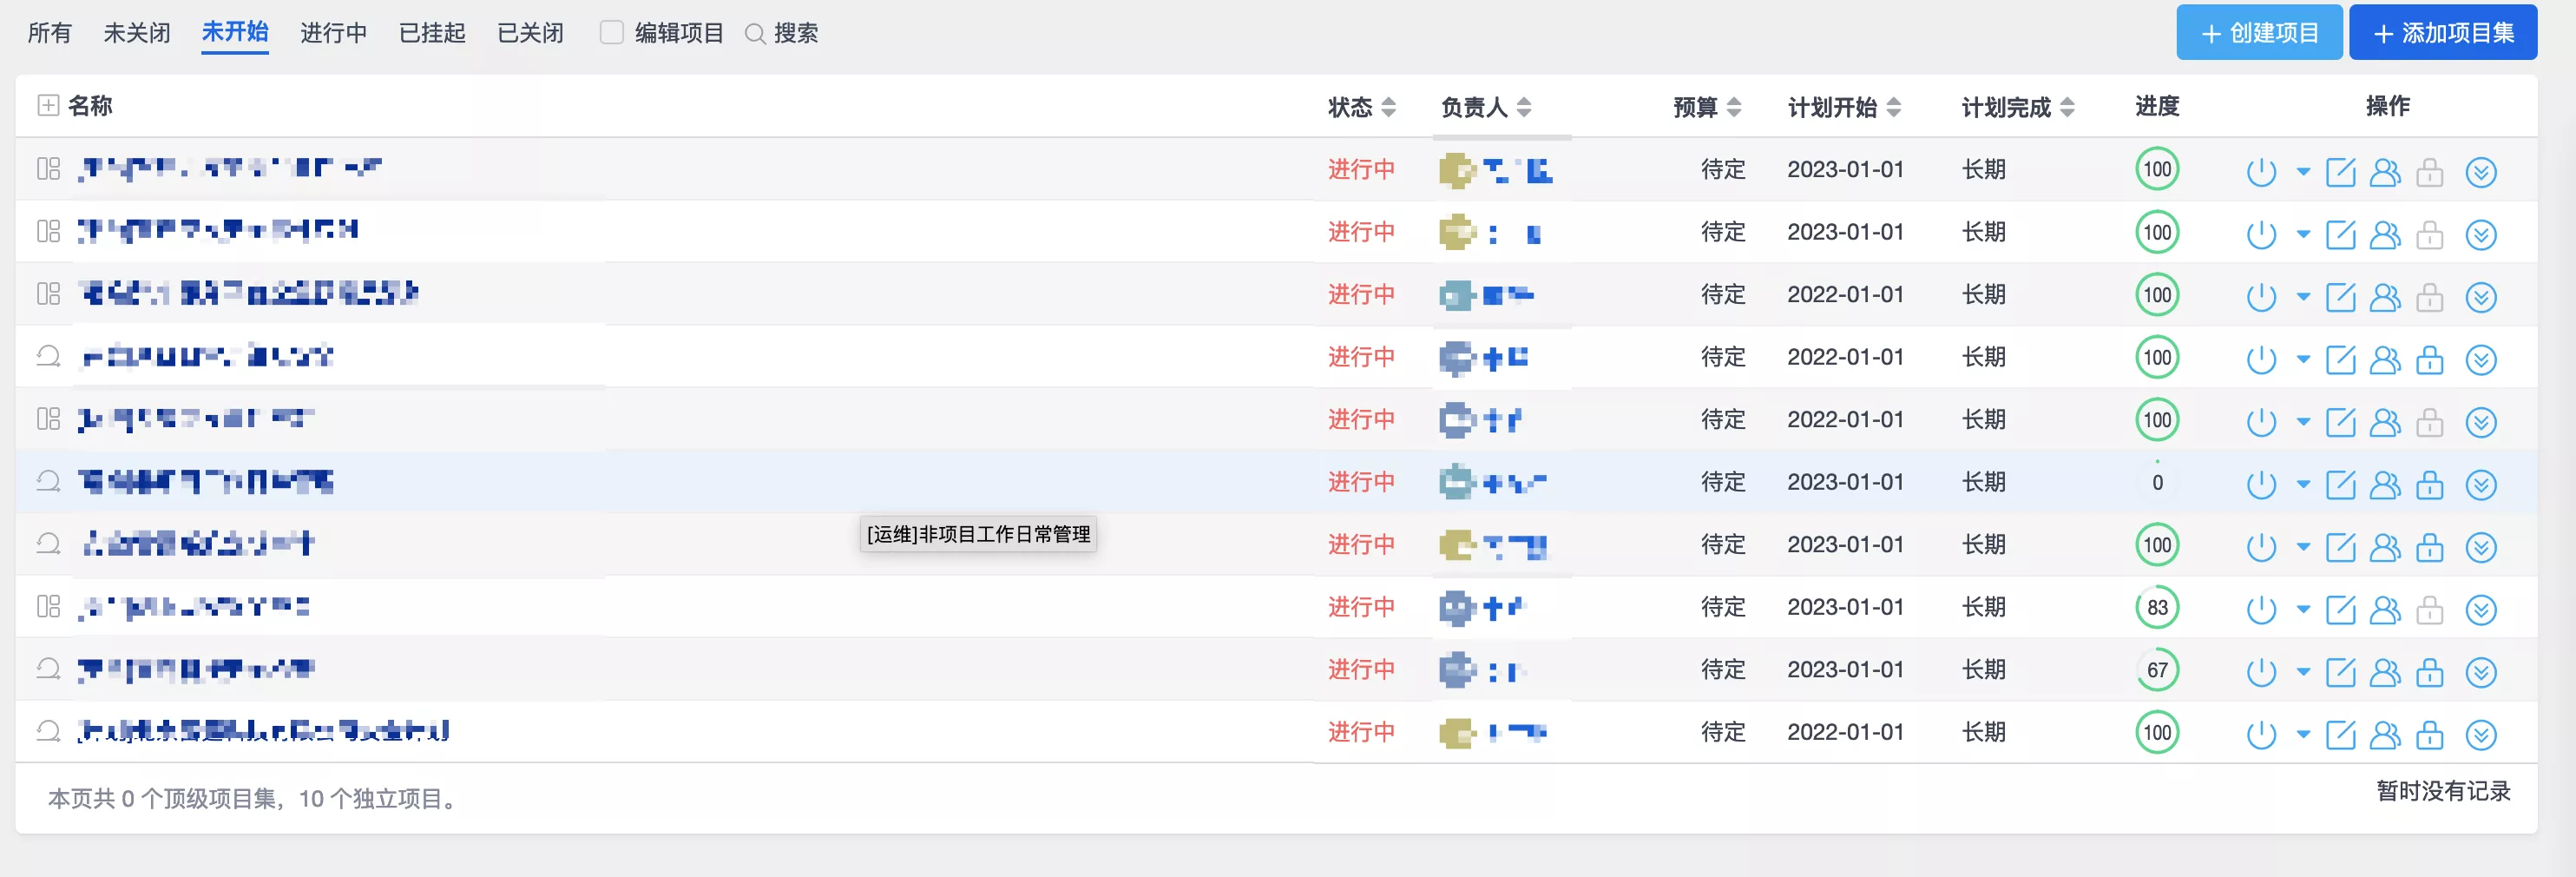
Task: Sort the list by 预算 column
Action: pos(1734,107)
